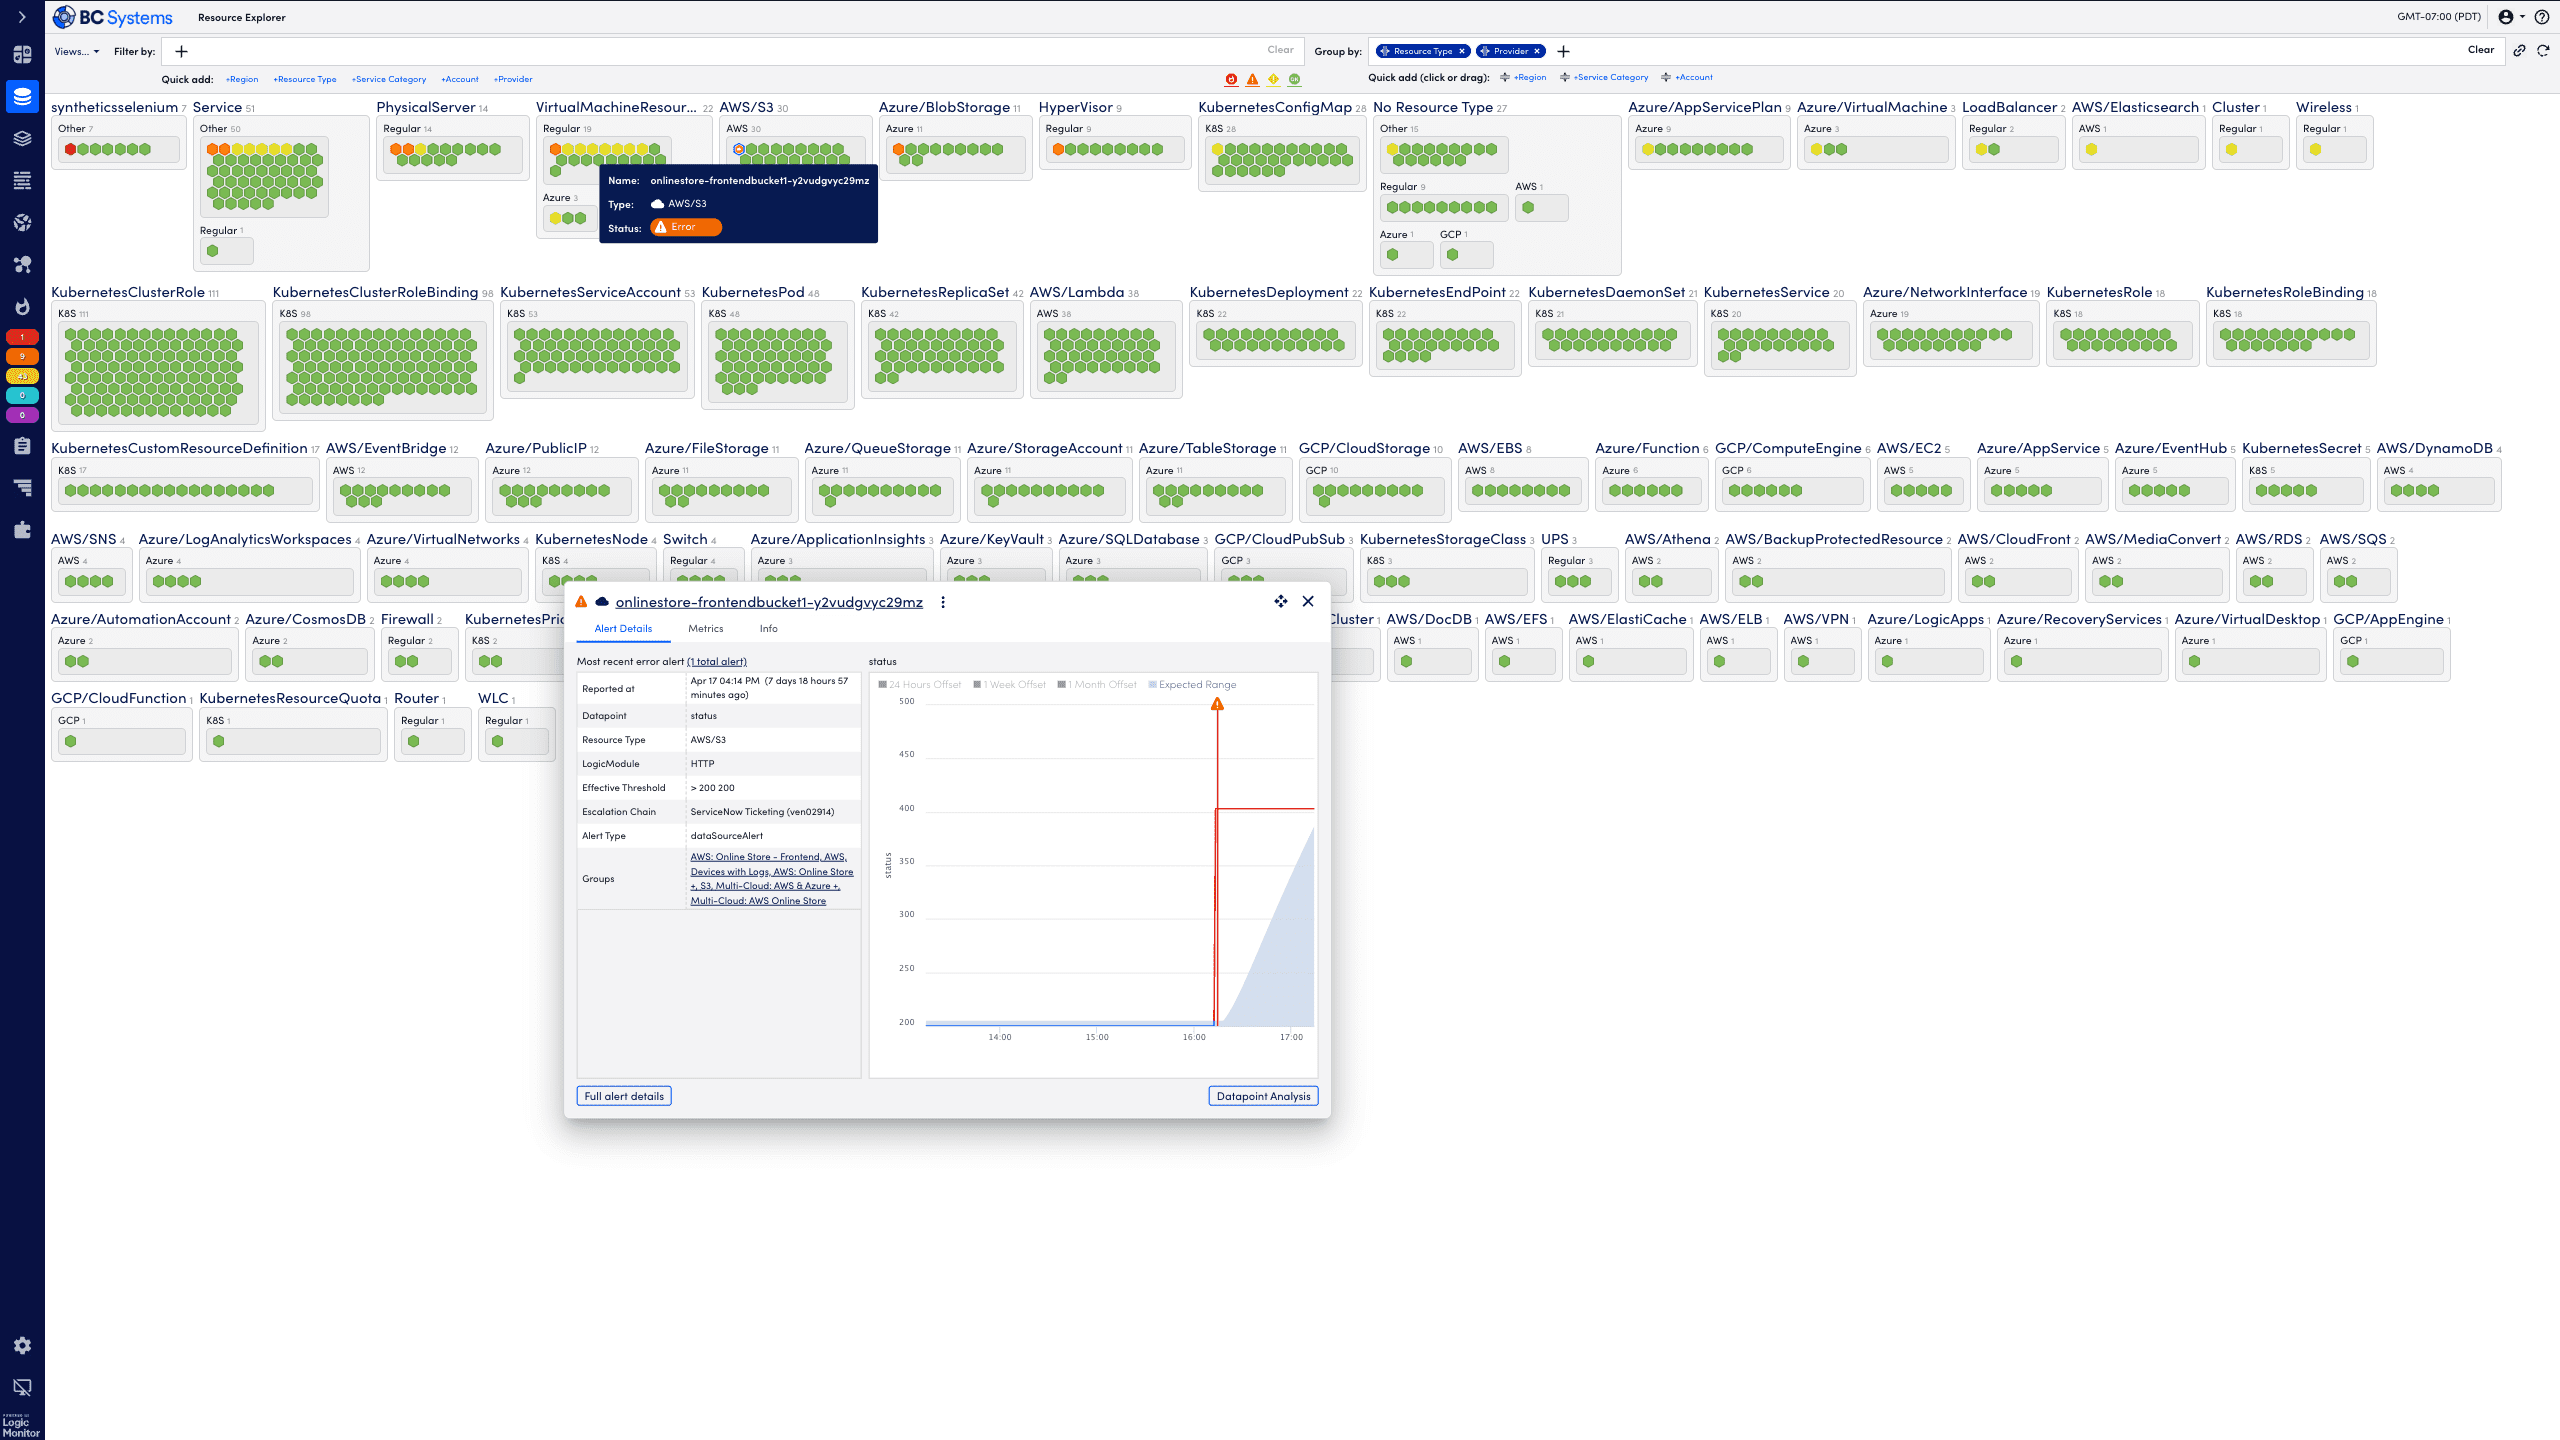Open onlinestore-frontendbucket1 resource link
Image resolution: width=2560 pixels, height=1440 pixels.
(x=769, y=602)
